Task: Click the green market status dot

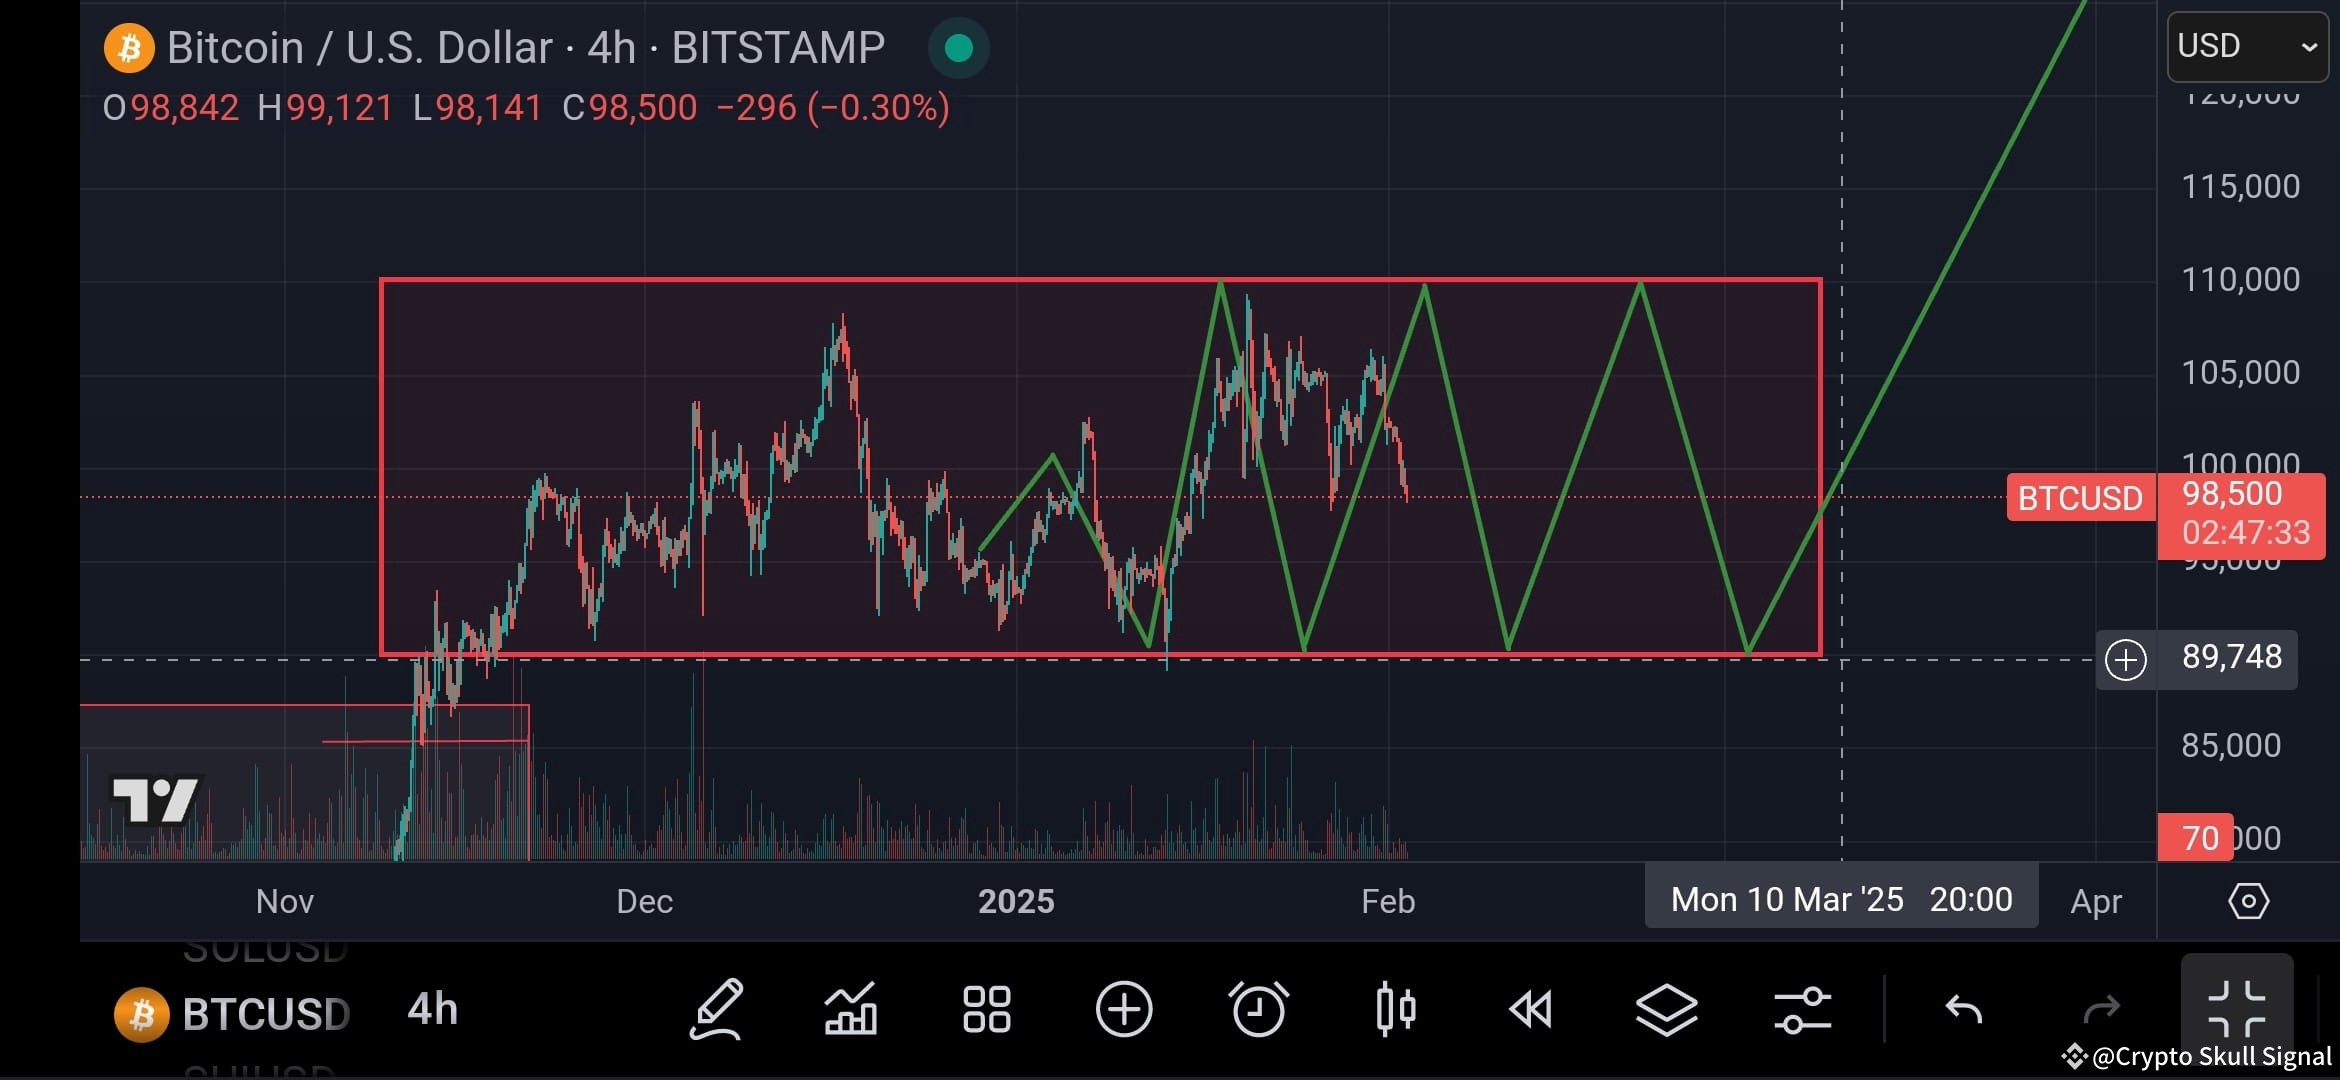Action: point(958,47)
